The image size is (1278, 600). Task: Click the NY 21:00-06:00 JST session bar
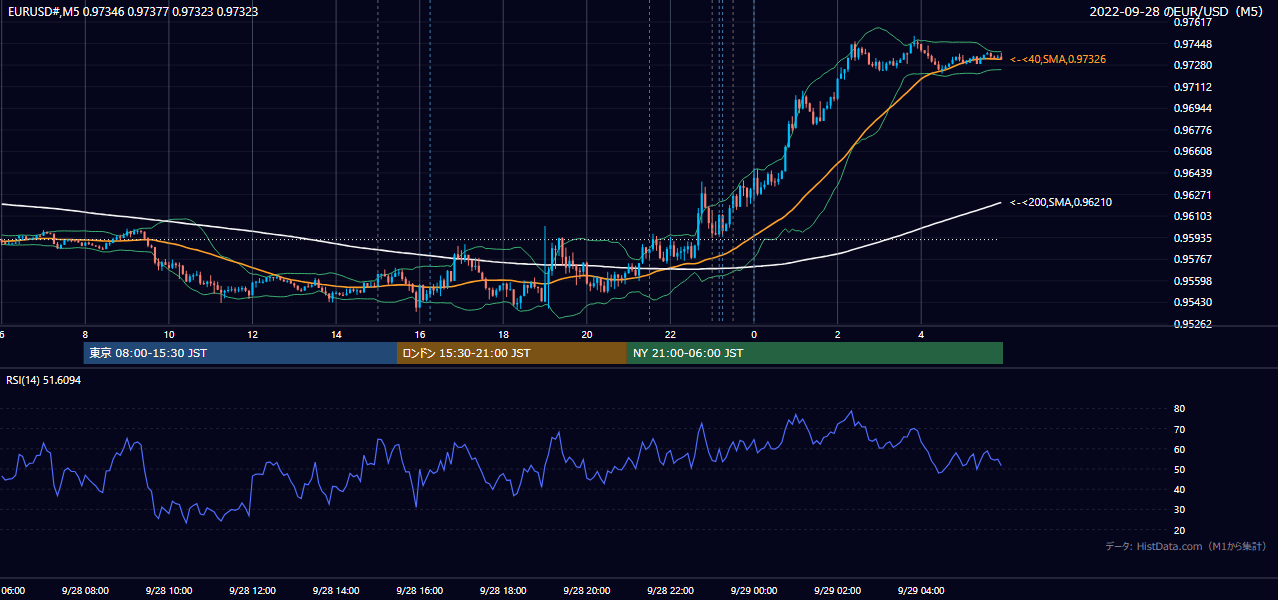[815, 353]
